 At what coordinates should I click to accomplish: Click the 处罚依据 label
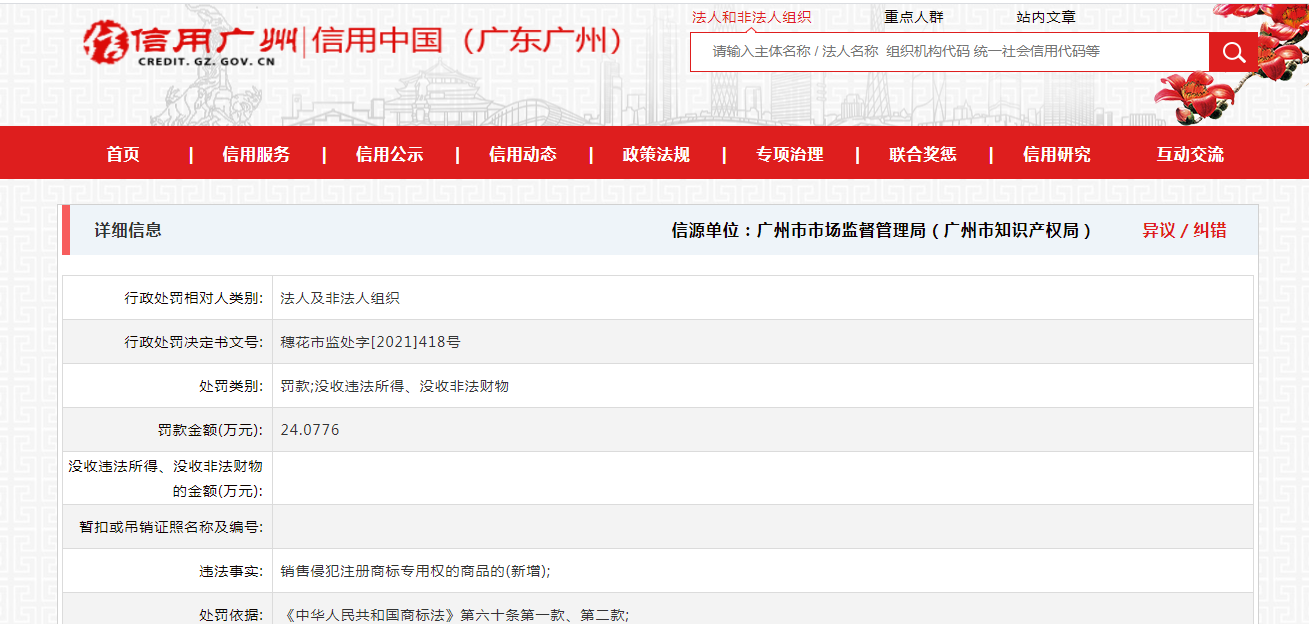(x=231, y=615)
